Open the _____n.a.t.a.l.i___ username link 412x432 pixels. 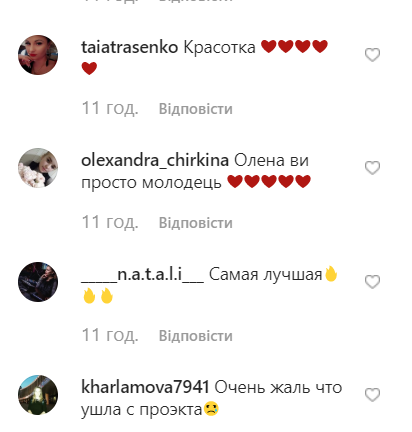[142, 275]
